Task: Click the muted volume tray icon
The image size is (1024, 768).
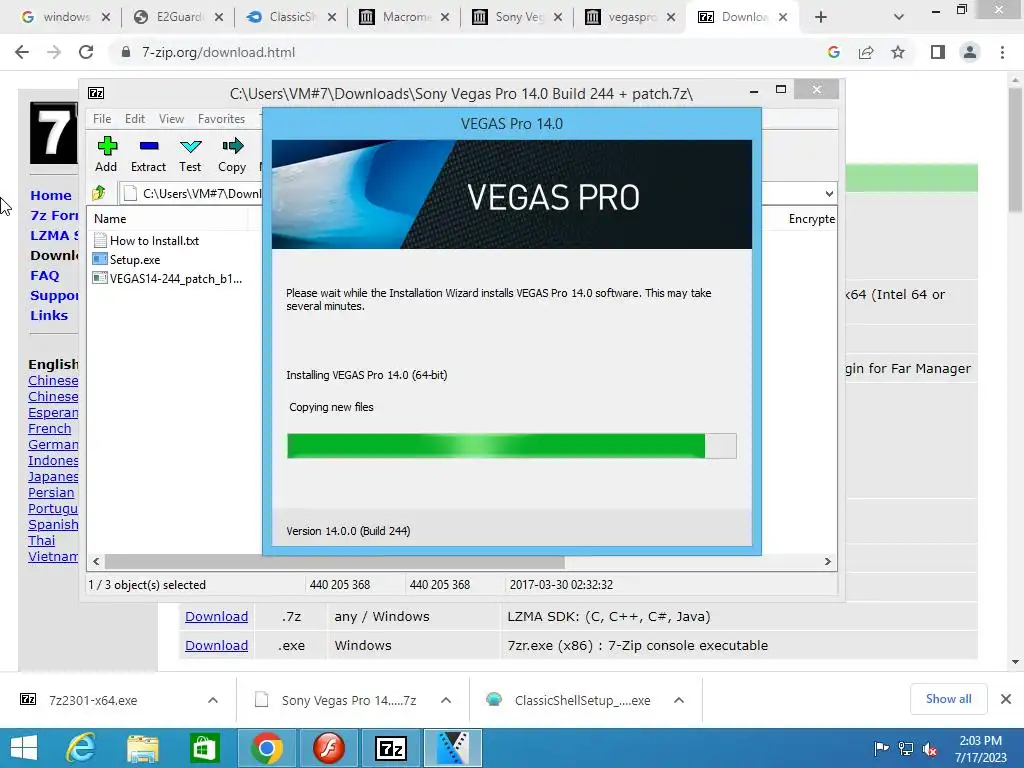Action: [x=929, y=749]
